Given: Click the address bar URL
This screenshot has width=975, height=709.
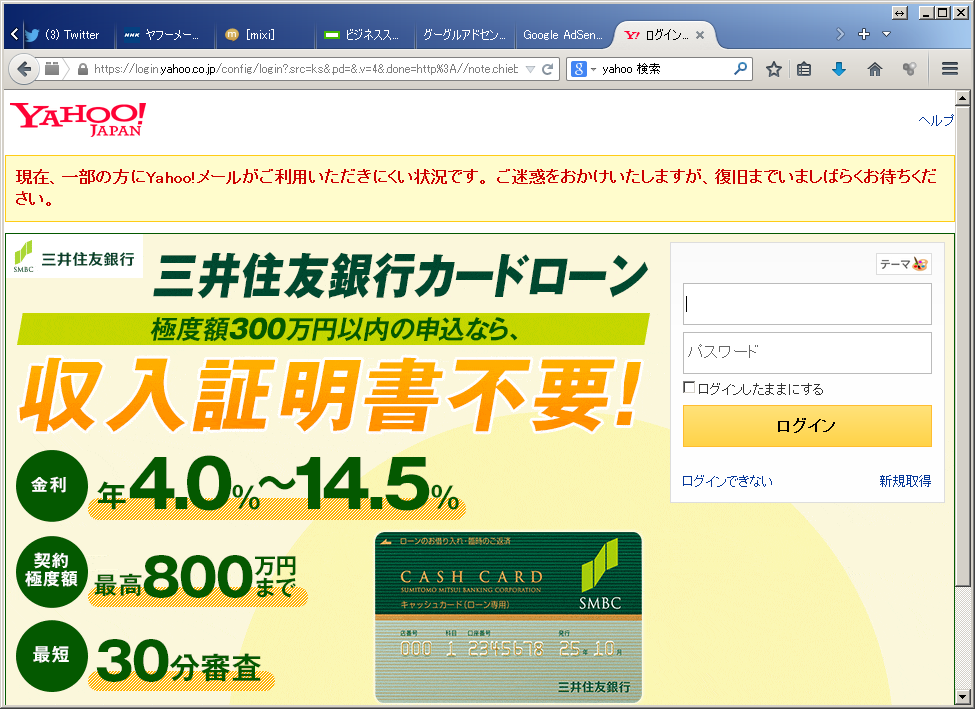Looking at the screenshot, I should click(x=306, y=69).
